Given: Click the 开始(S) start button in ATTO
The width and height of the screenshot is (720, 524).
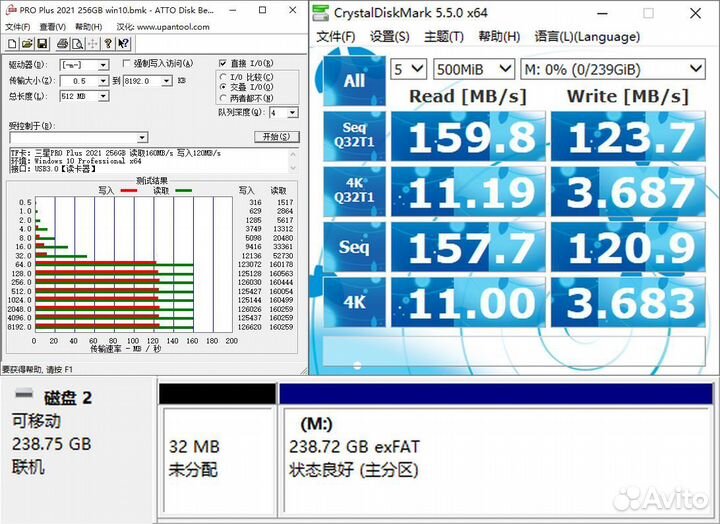Looking at the screenshot, I should point(276,136).
